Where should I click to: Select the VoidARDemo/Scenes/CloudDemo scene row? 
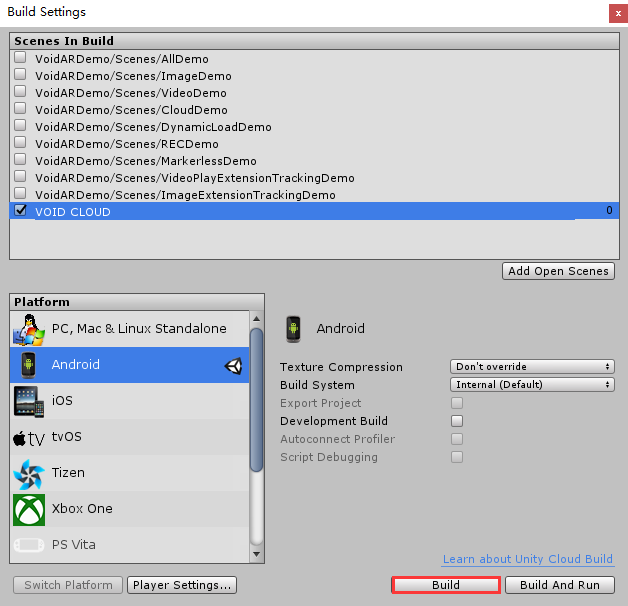tap(314, 110)
